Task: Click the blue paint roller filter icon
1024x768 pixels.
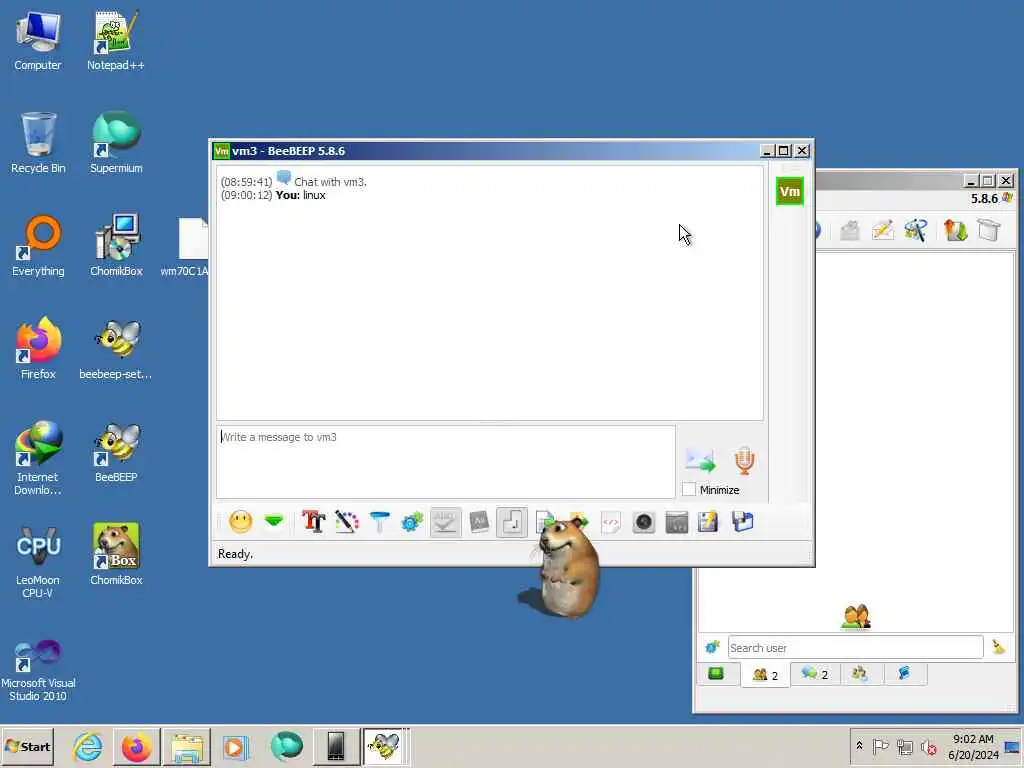Action: tap(379, 522)
